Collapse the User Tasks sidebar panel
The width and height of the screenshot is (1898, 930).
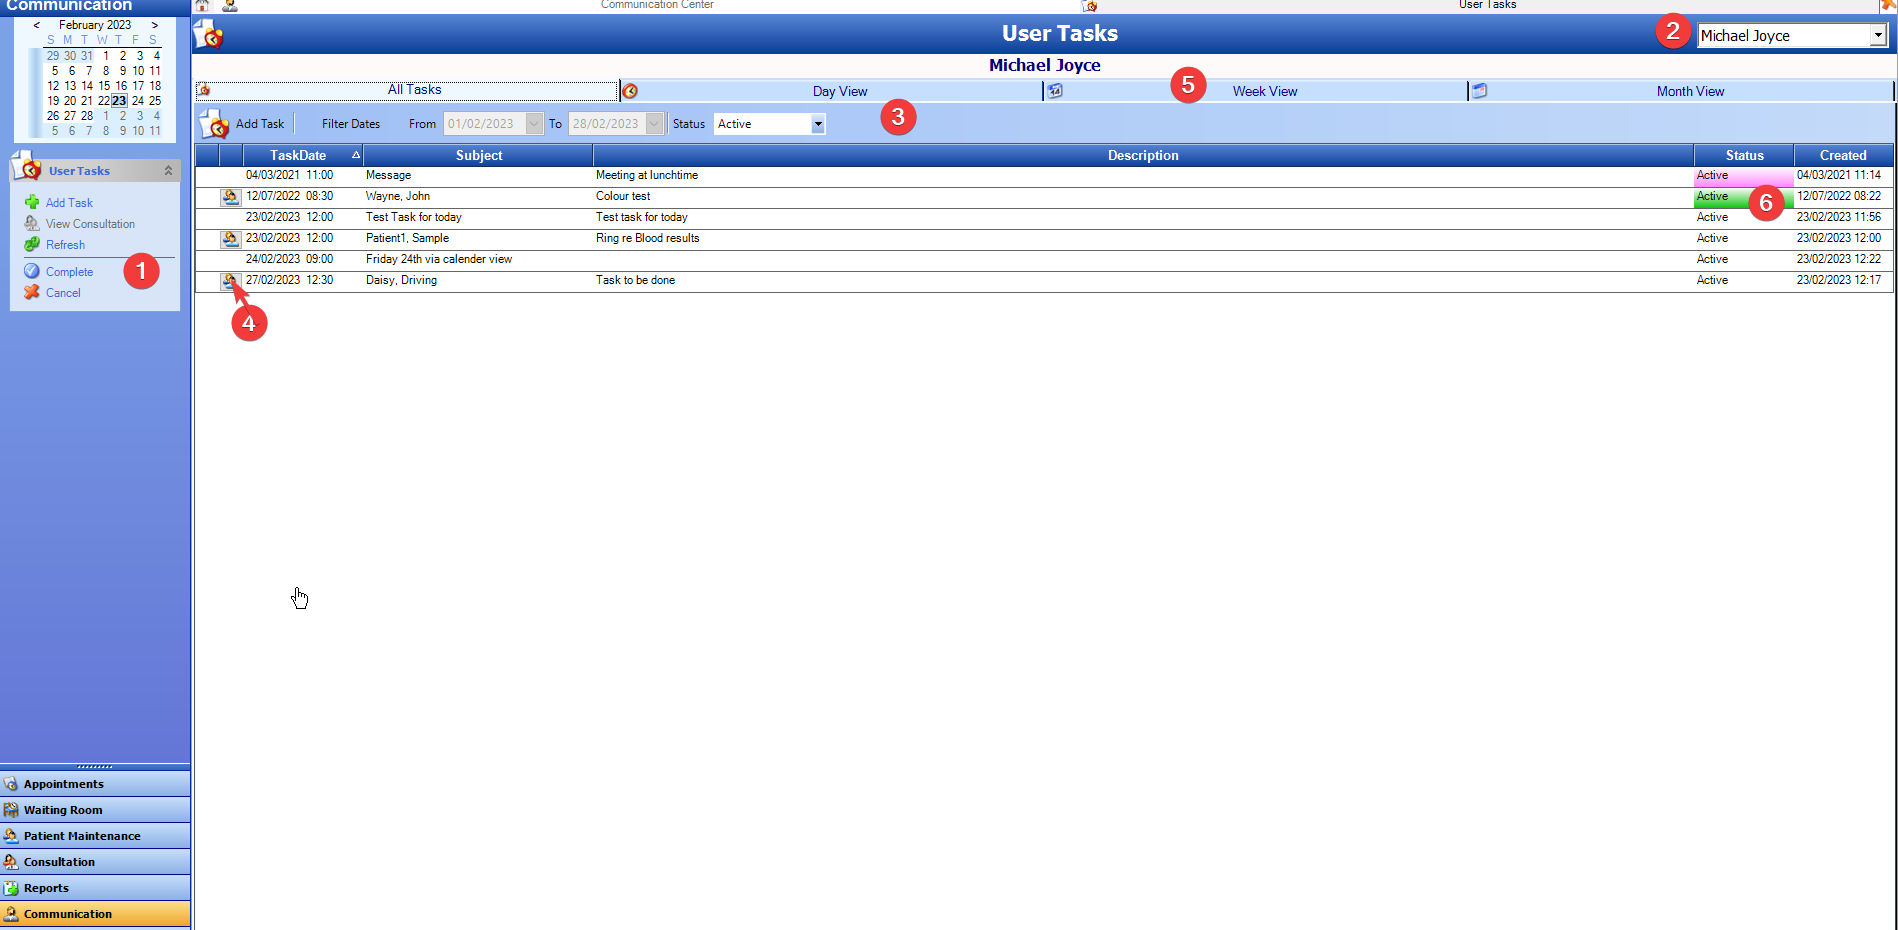[168, 171]
